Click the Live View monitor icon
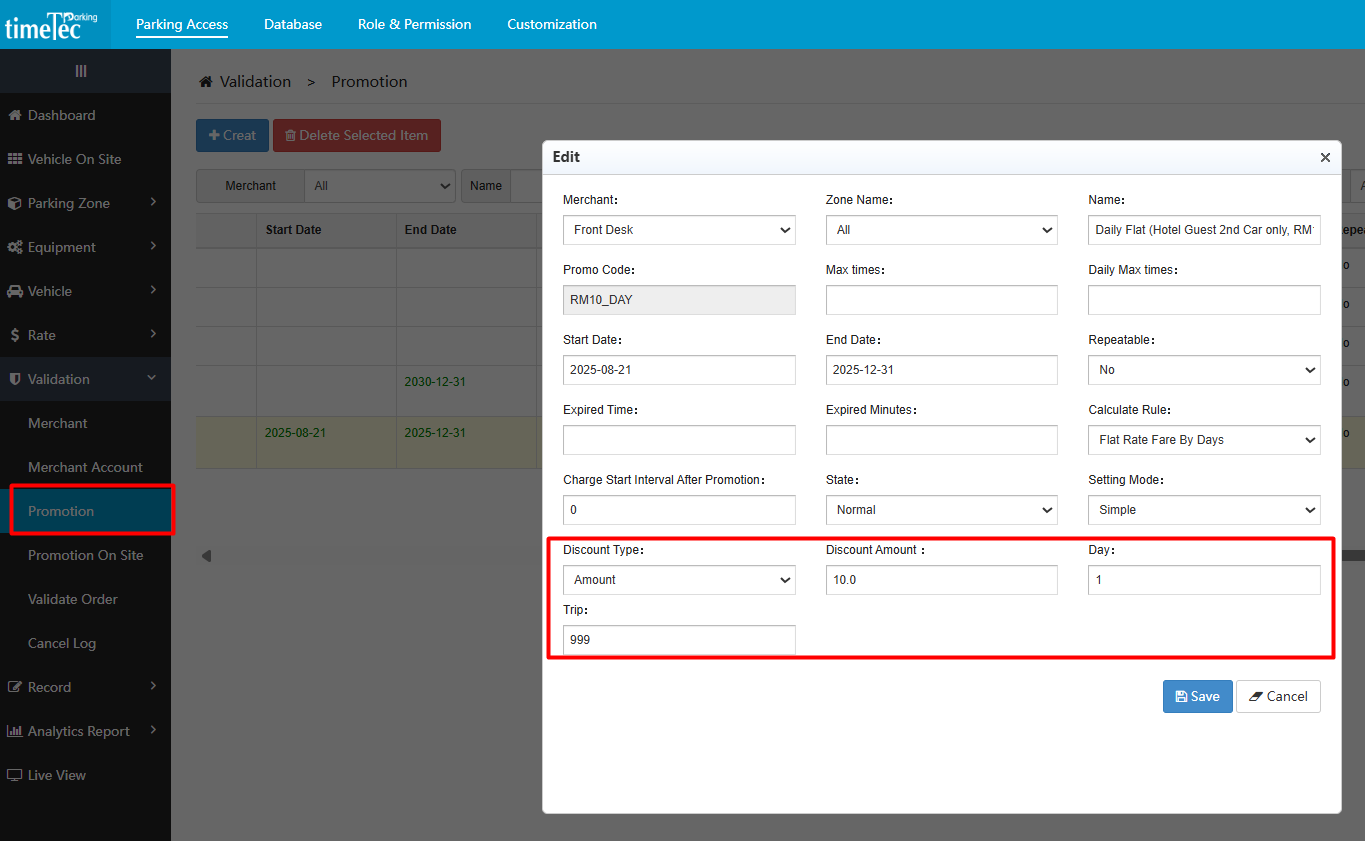Screen dimensions: 1365x841 [x=15, y=775]
